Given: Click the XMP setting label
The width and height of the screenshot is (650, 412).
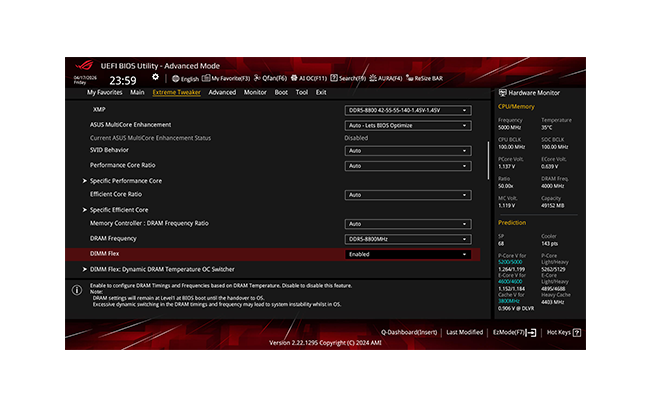Looking at the screenshot, I should [x=99, y=109].
